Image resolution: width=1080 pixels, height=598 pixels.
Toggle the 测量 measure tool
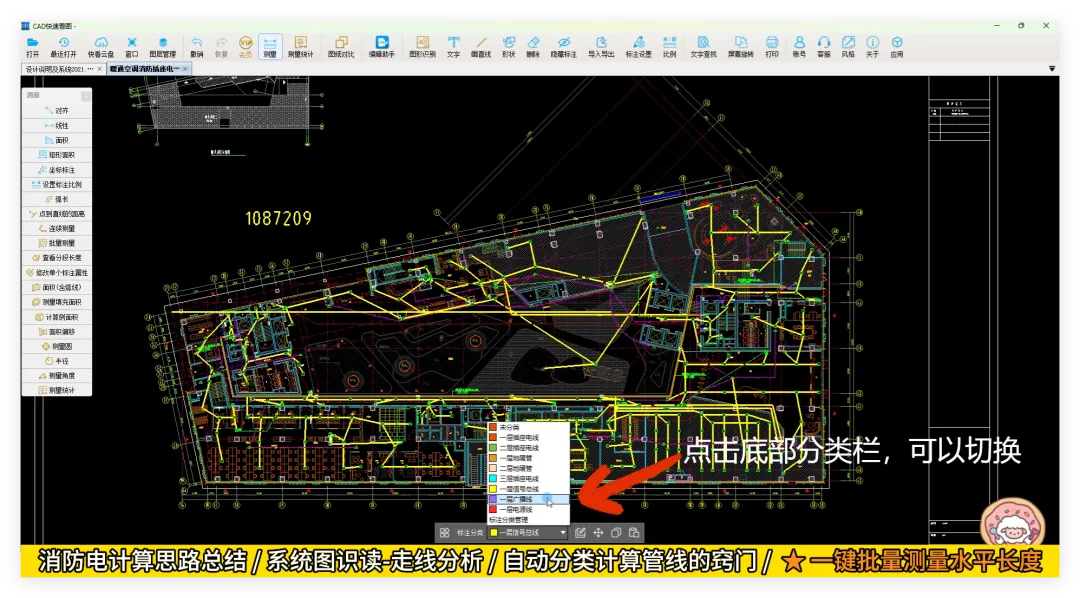click(x=270, y=47)
